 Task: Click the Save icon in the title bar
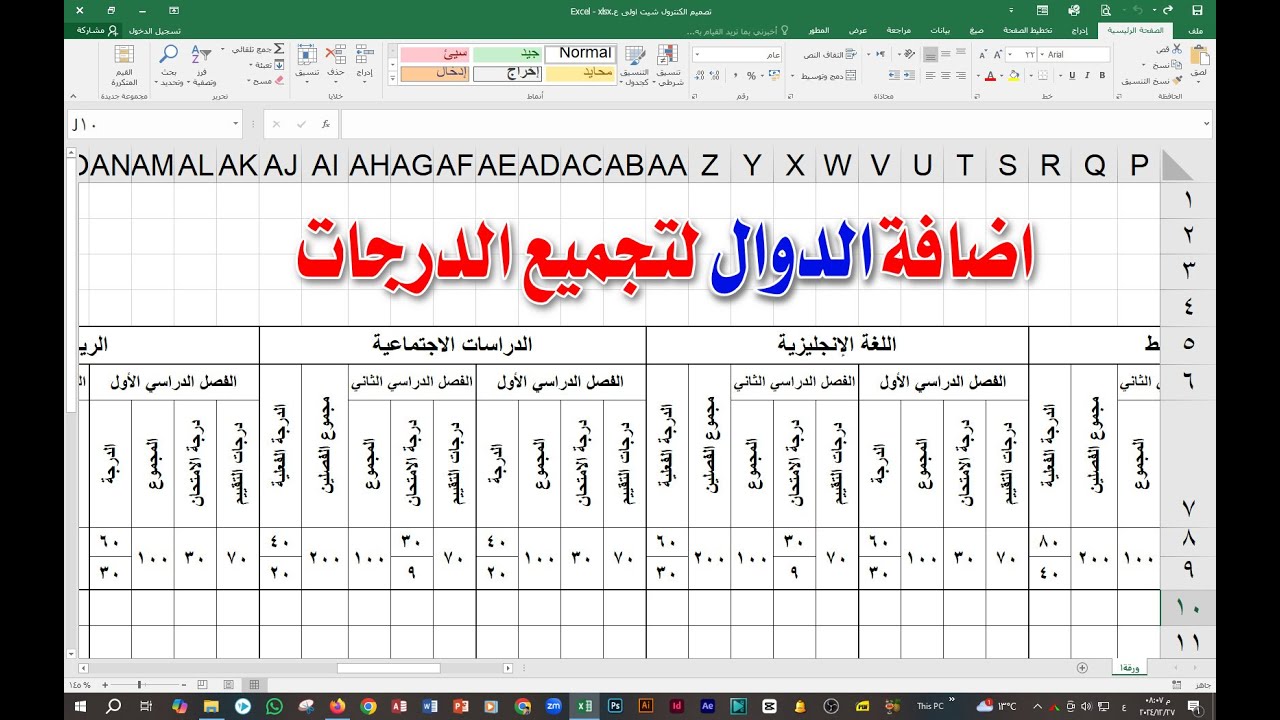1197,10
